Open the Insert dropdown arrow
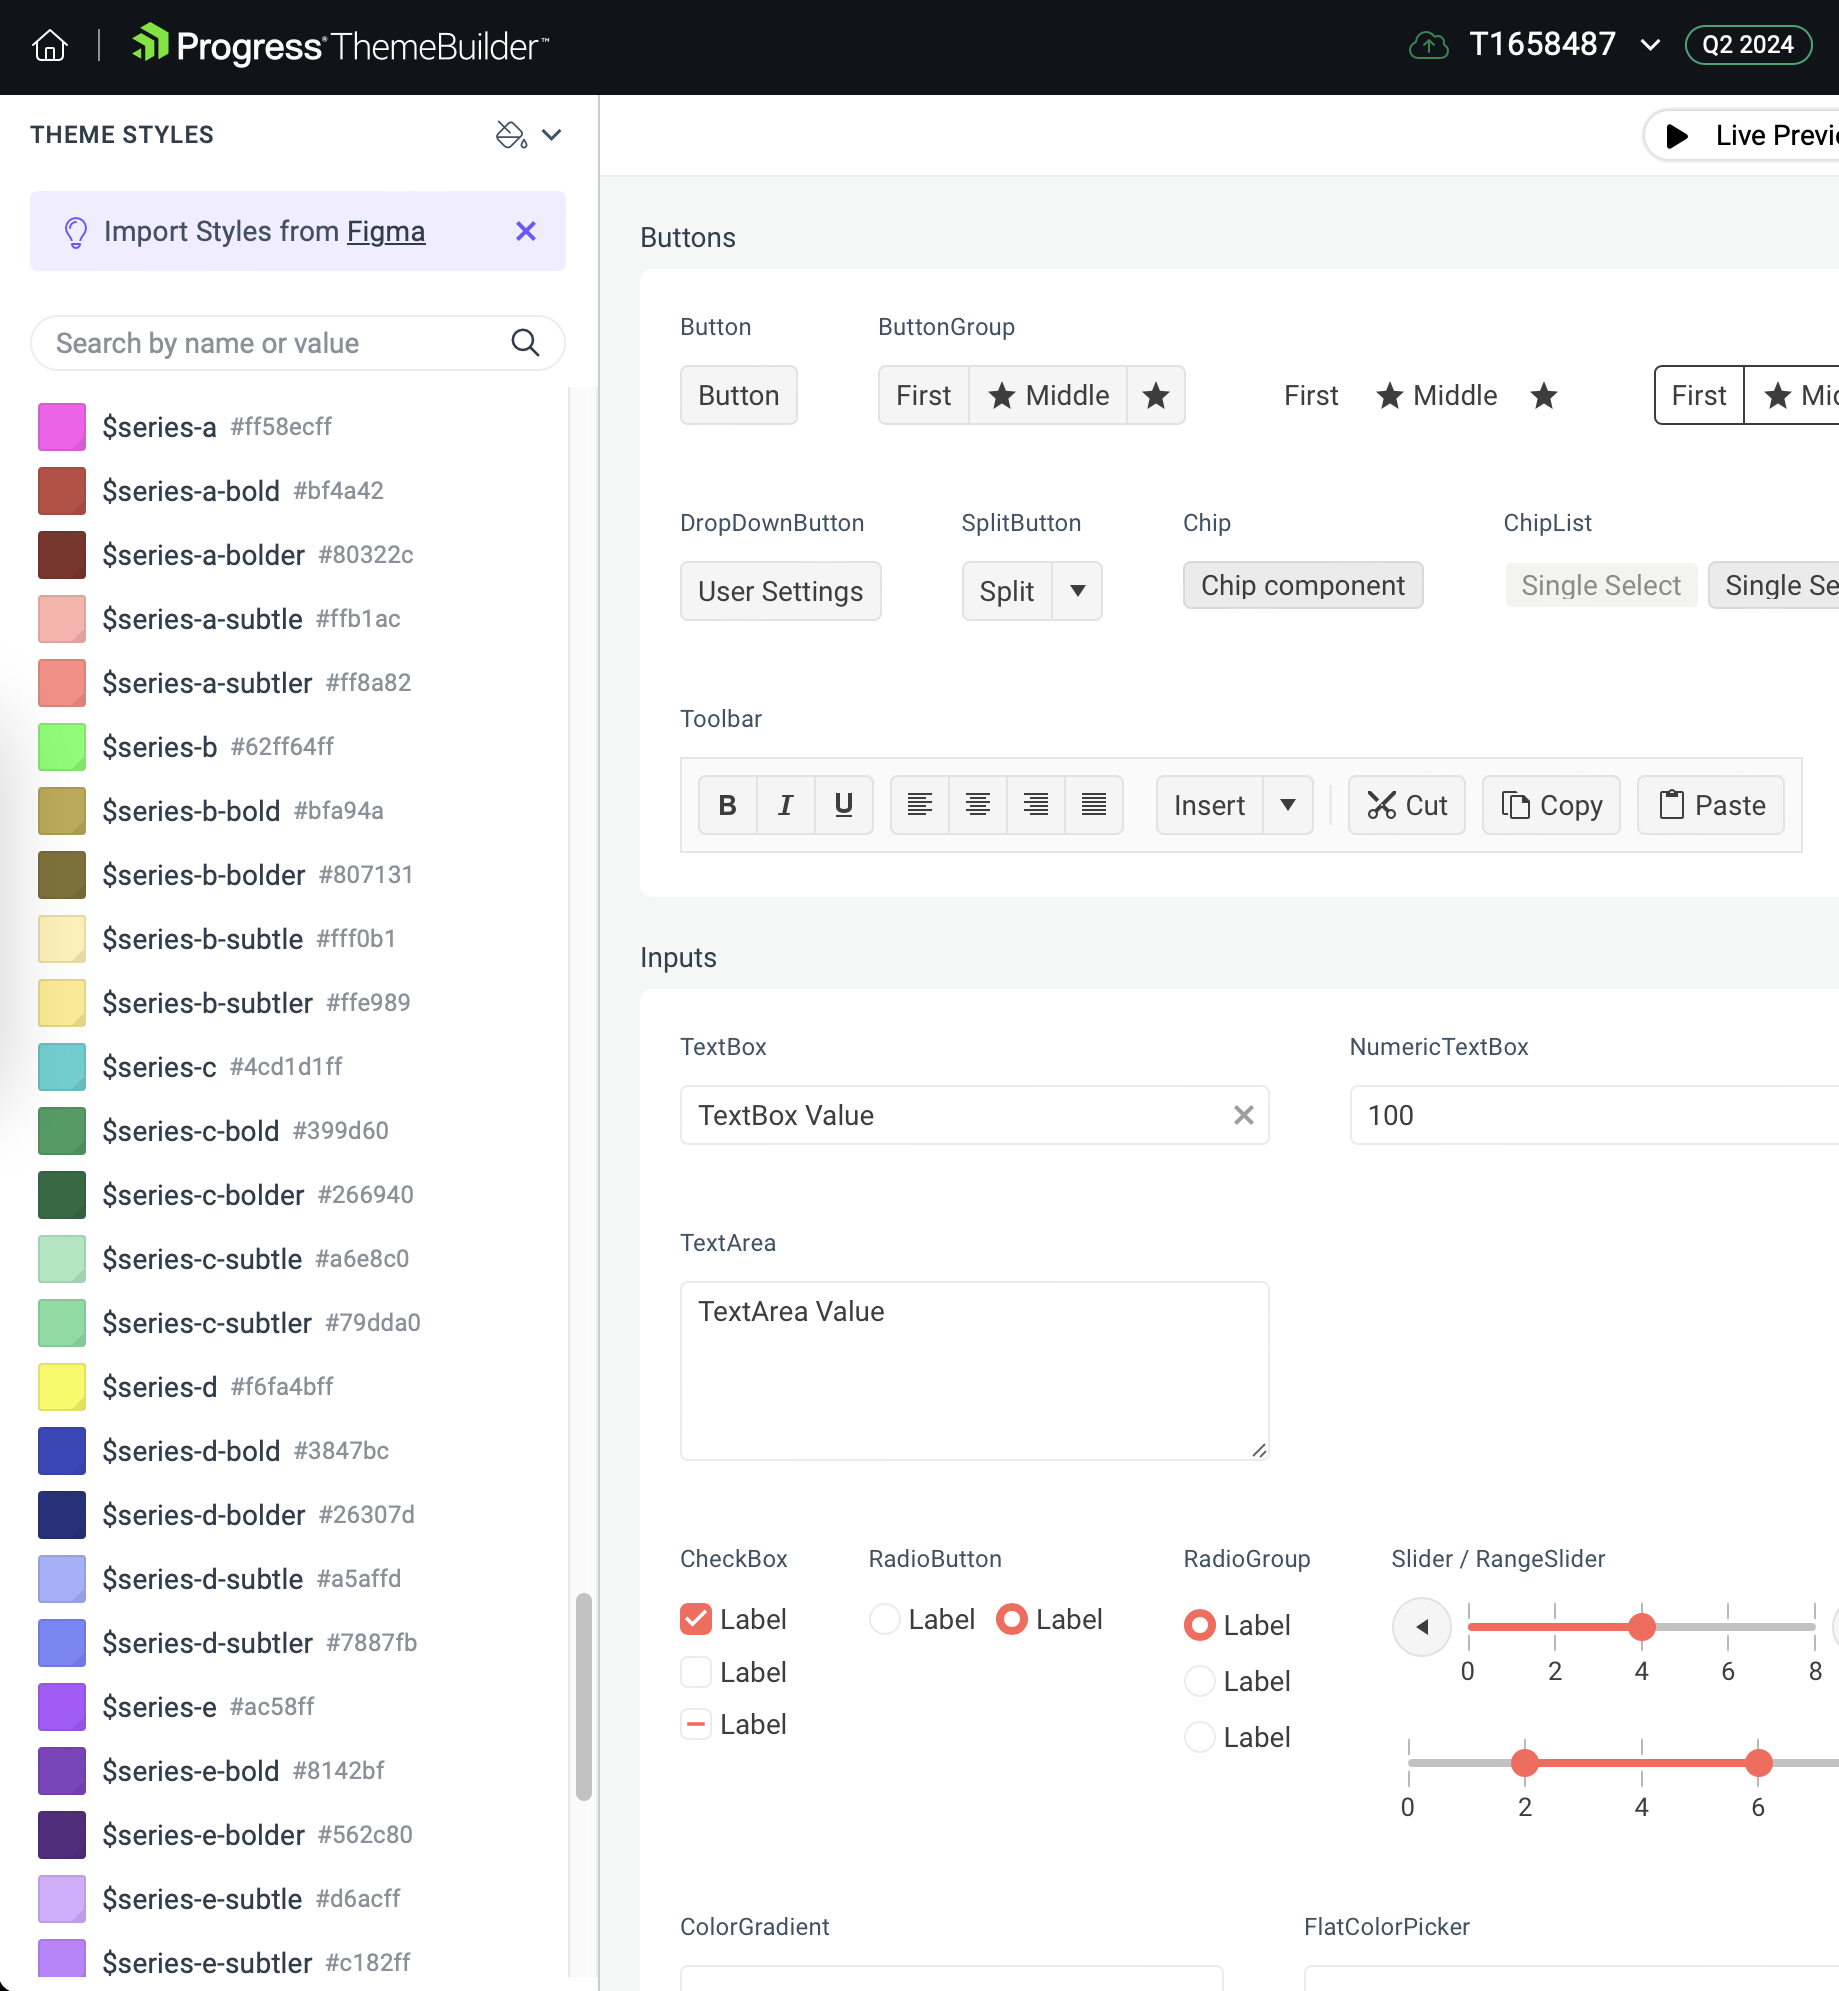 1288,805
